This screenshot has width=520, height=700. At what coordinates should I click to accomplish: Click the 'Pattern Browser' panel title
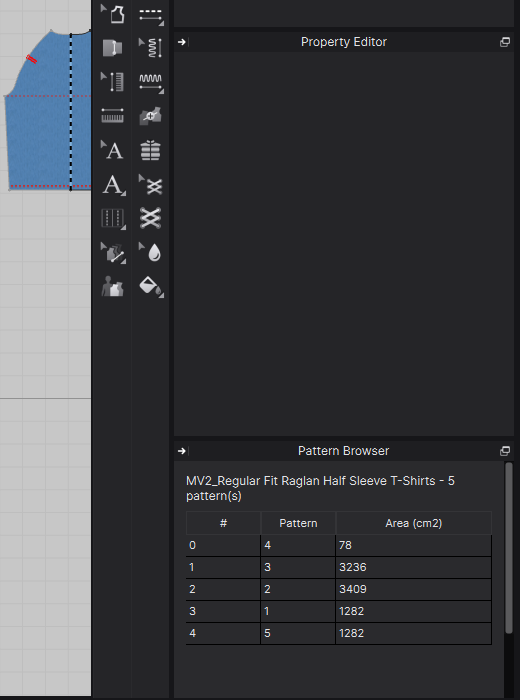click(343, 451)
